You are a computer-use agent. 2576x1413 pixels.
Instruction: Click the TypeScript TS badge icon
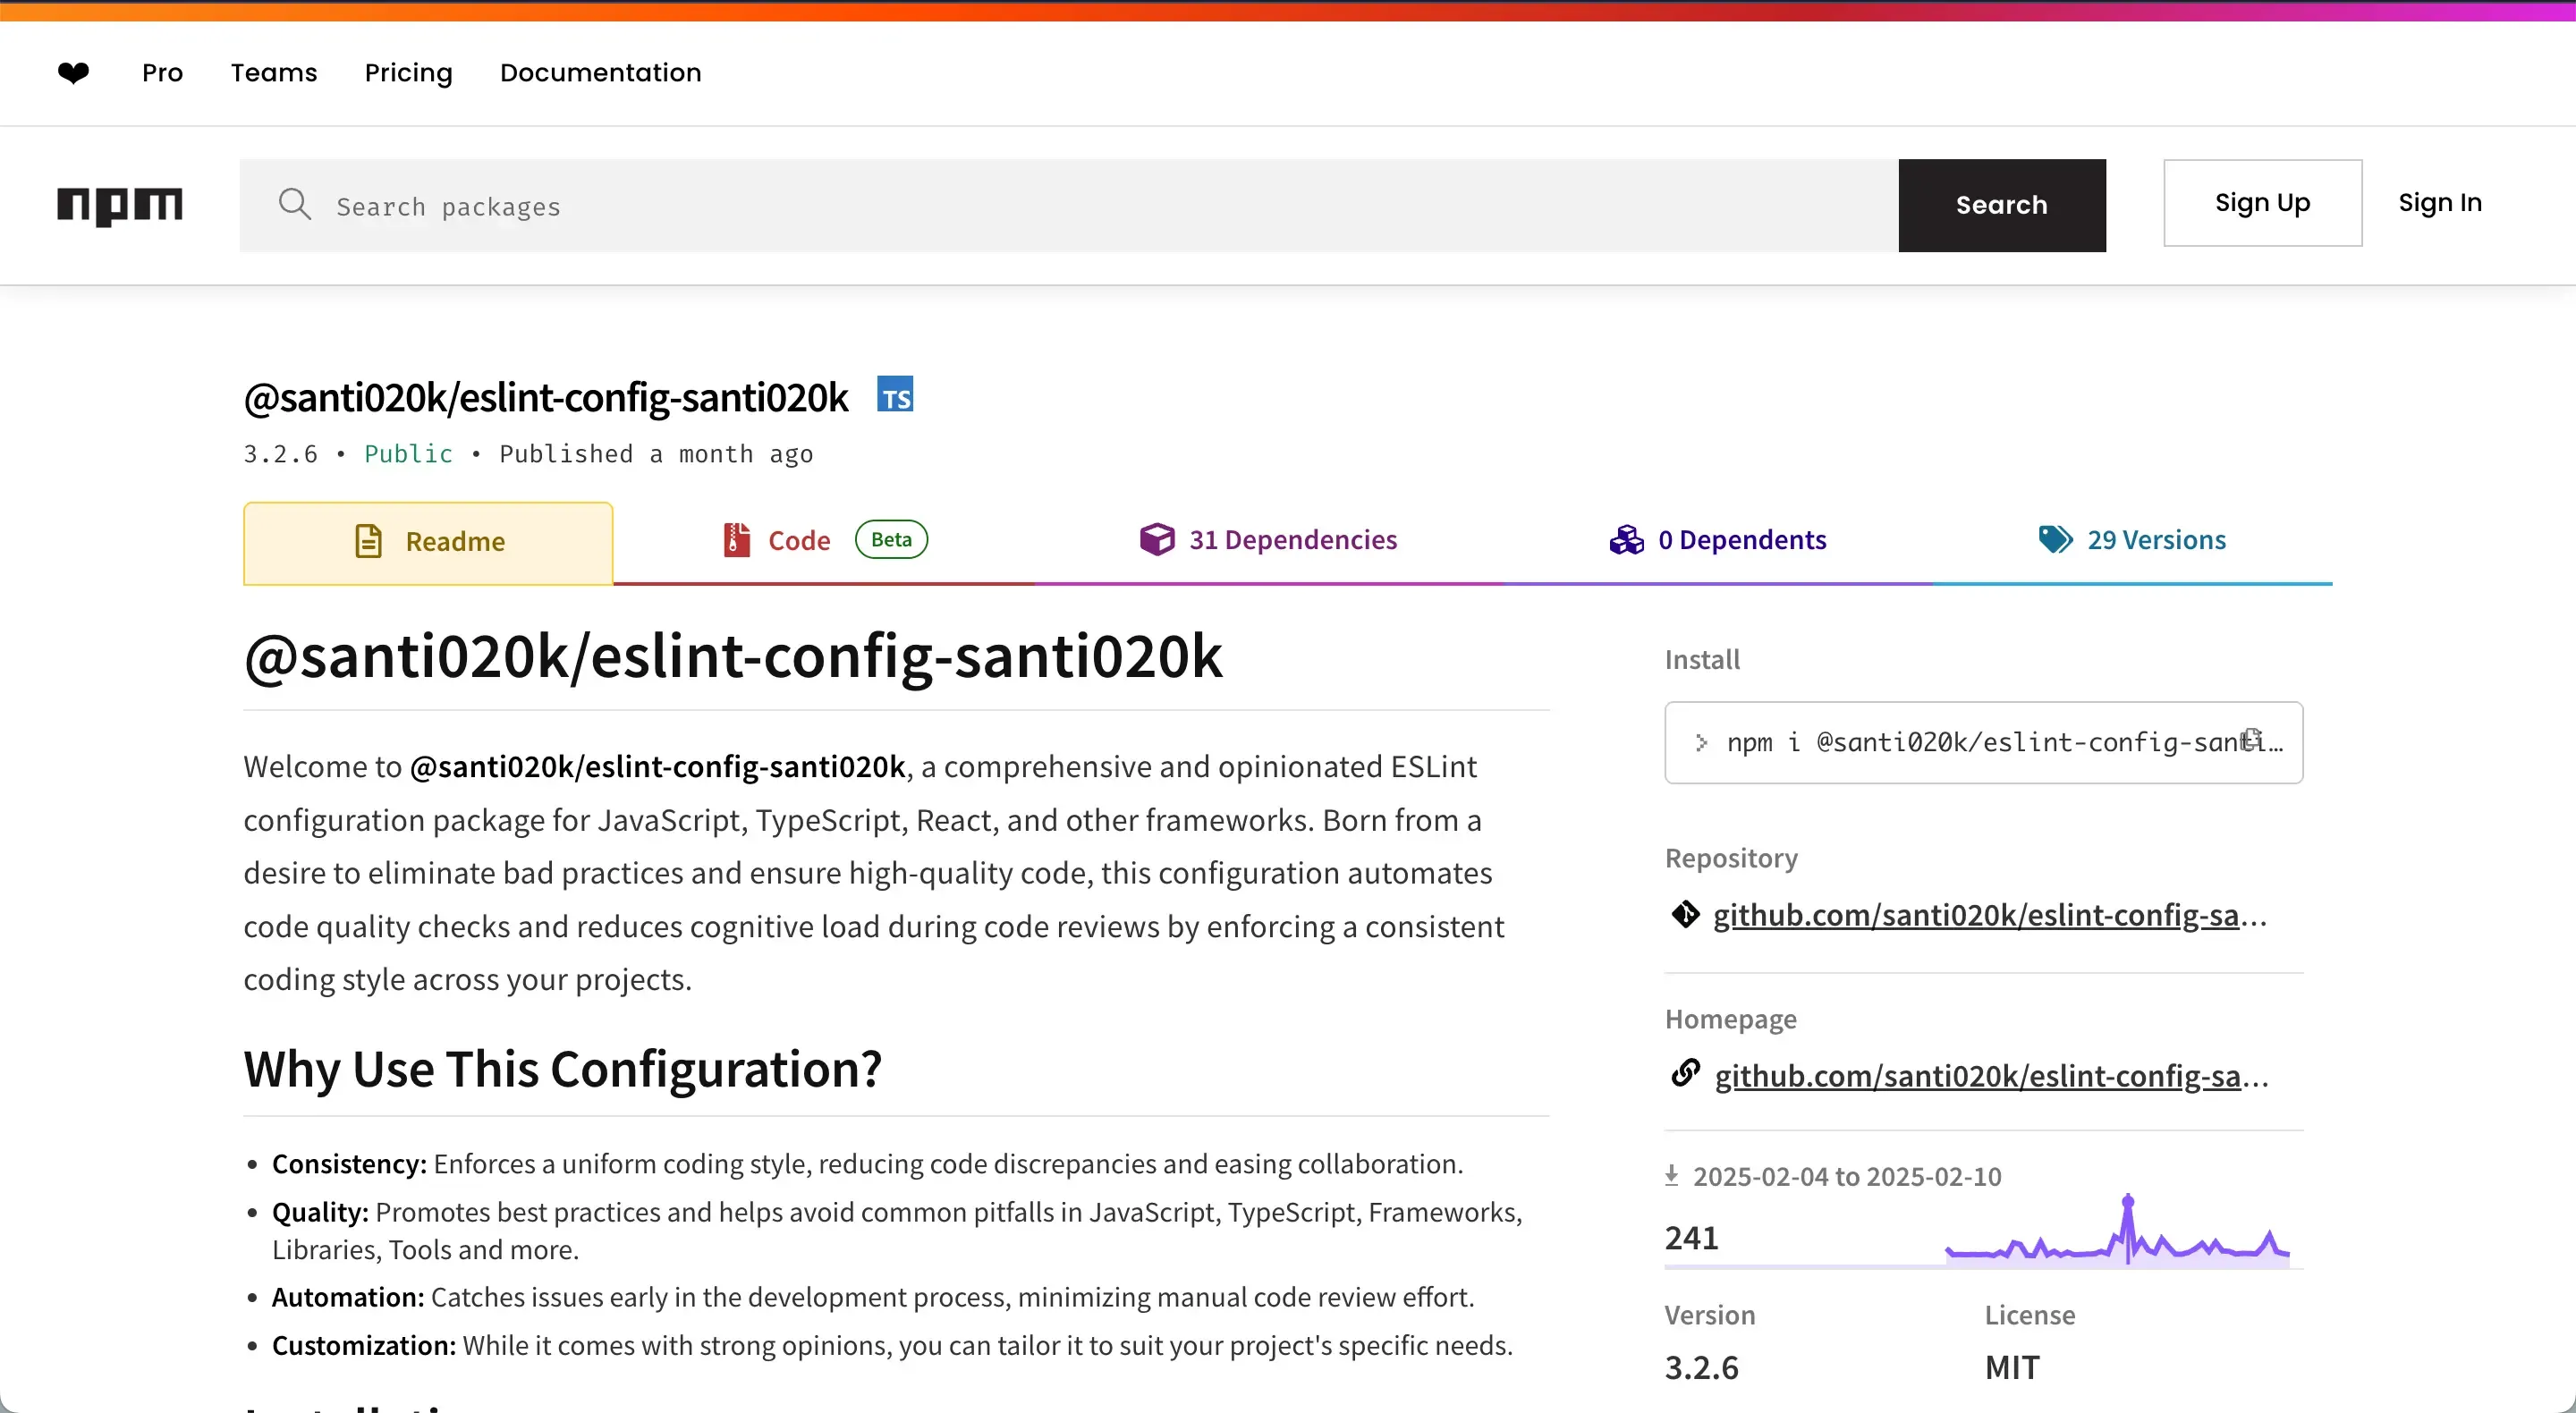(x=895, y=395)
